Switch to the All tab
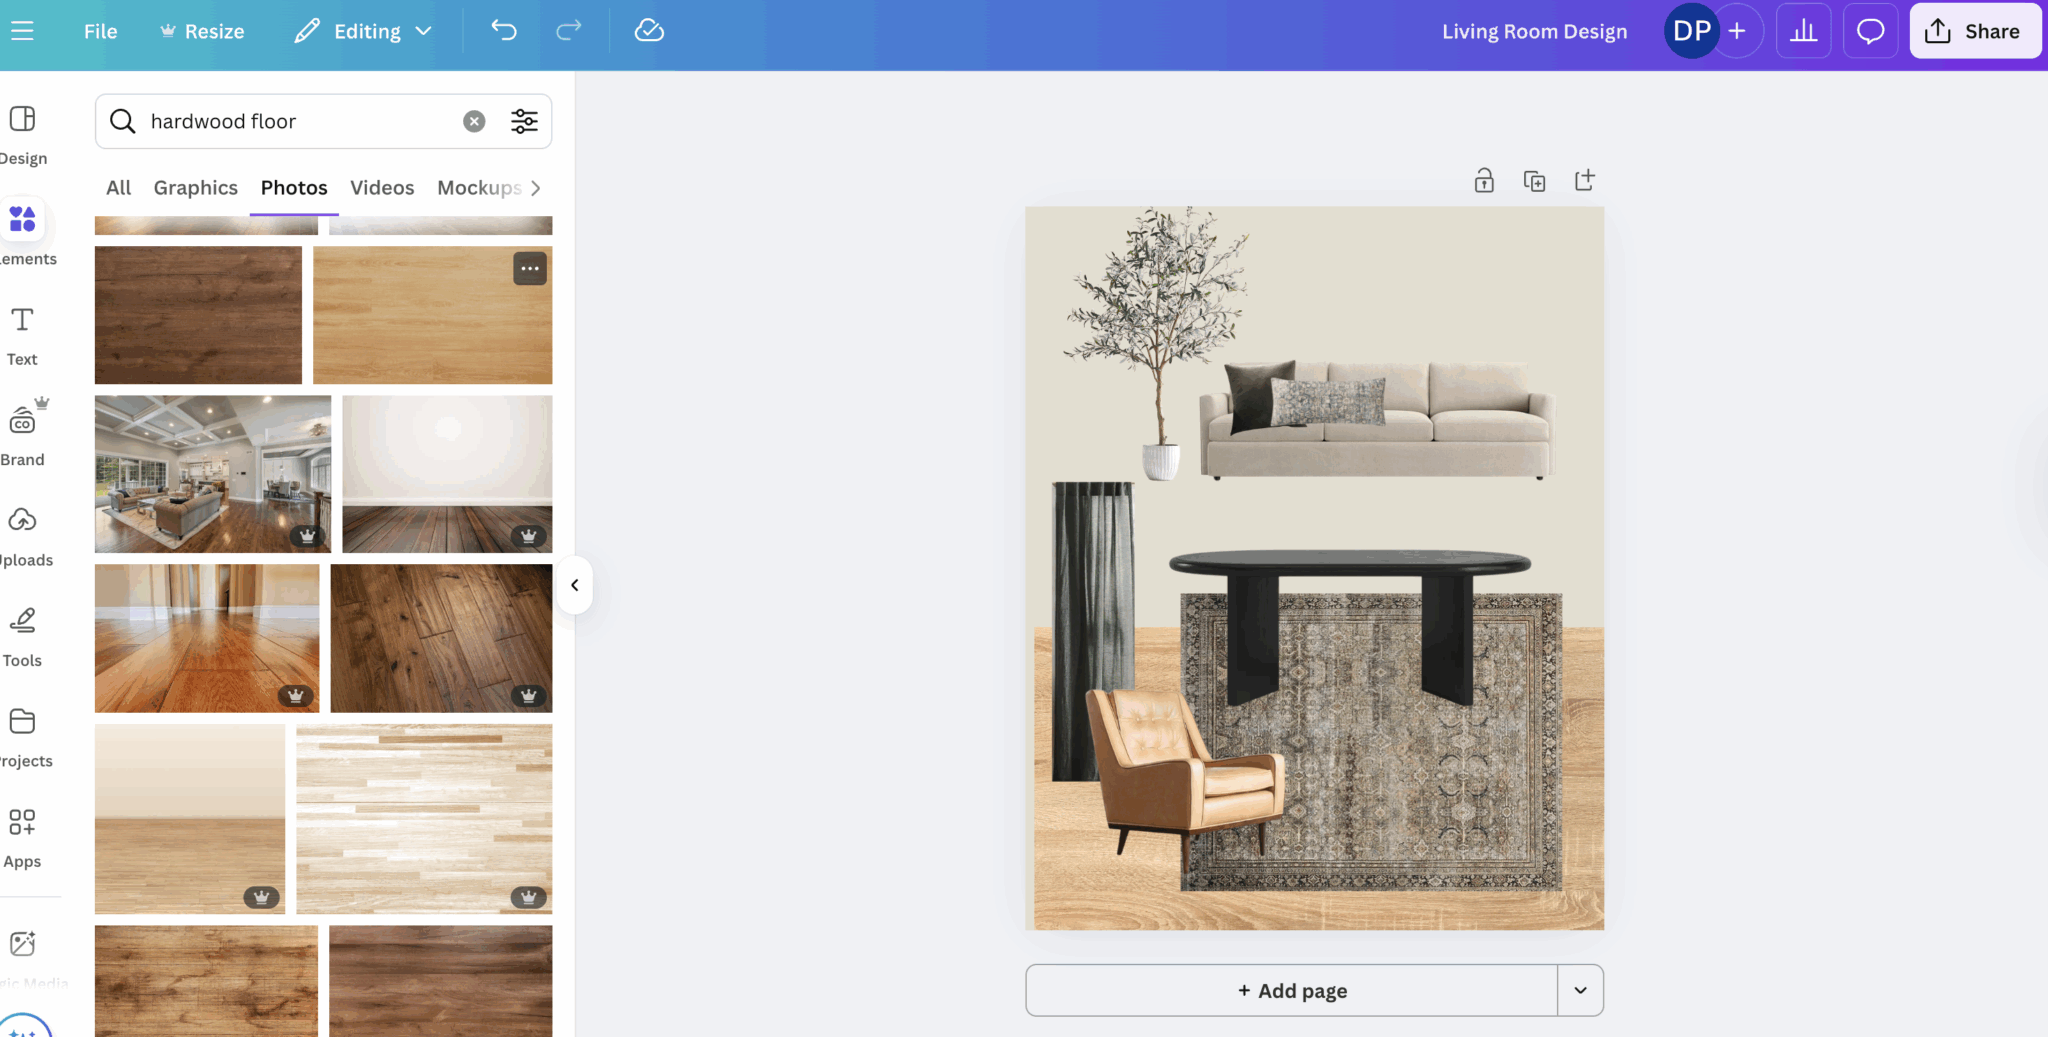The width and height of the screenshot is (2048, 1037). point(118,188)
